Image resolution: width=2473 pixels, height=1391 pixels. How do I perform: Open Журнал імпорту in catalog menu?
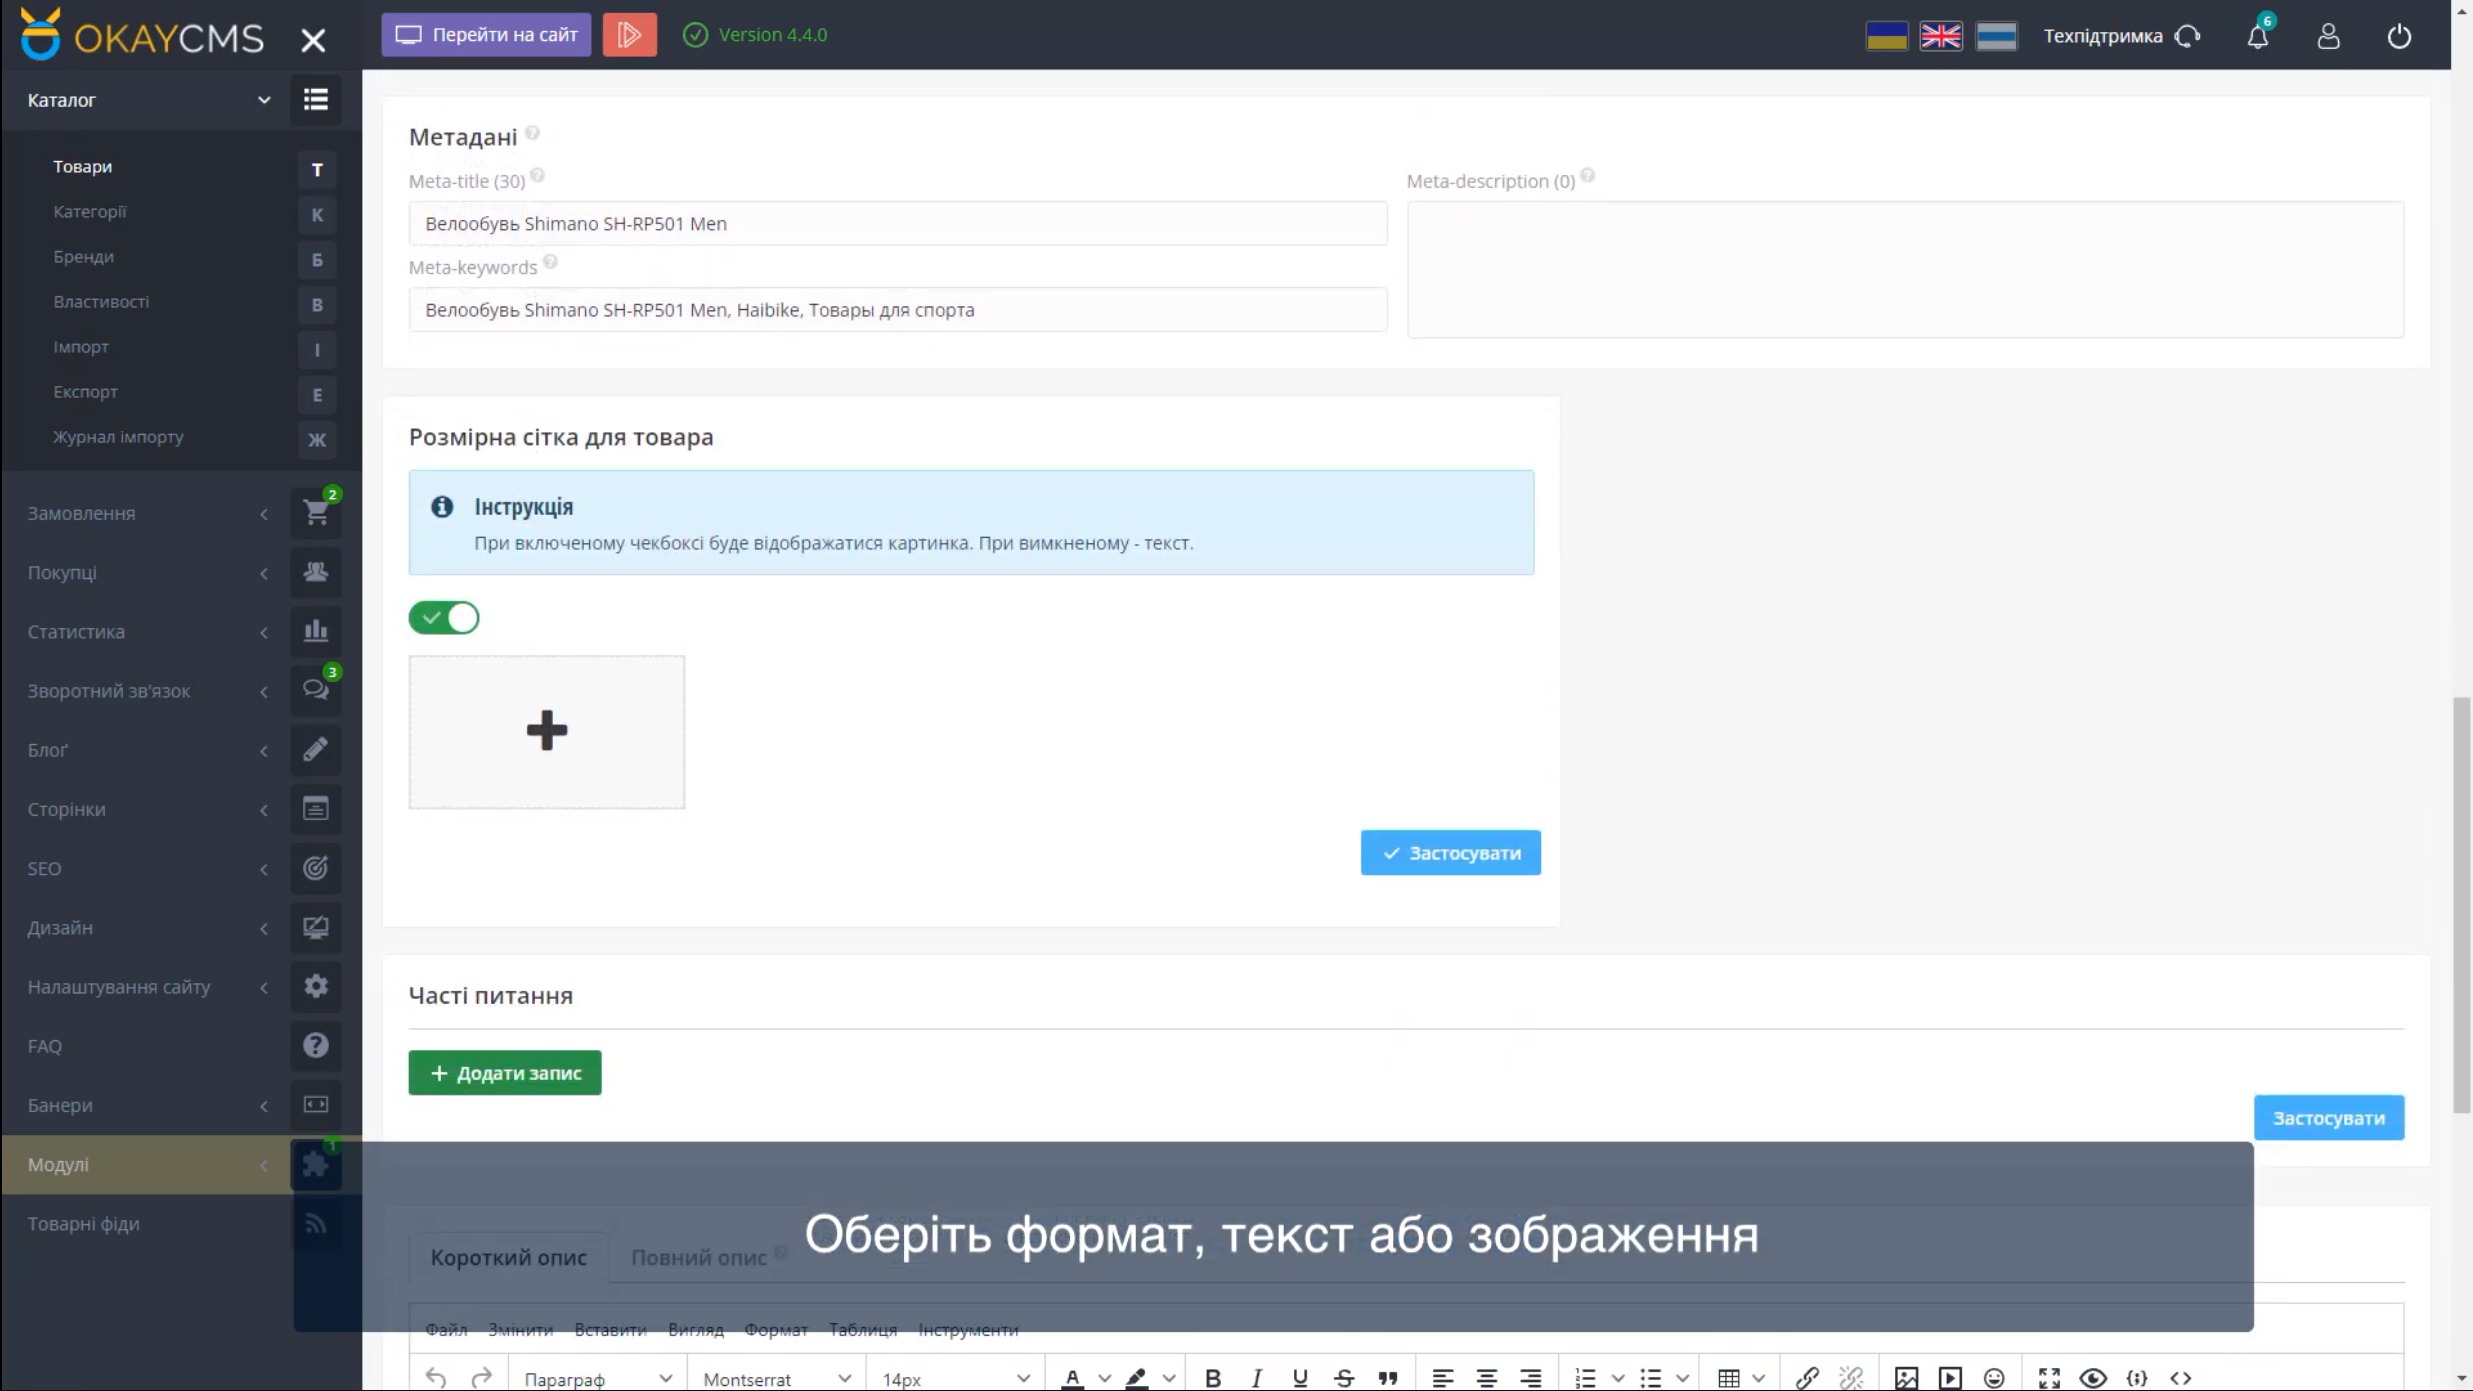click(118, 437)
